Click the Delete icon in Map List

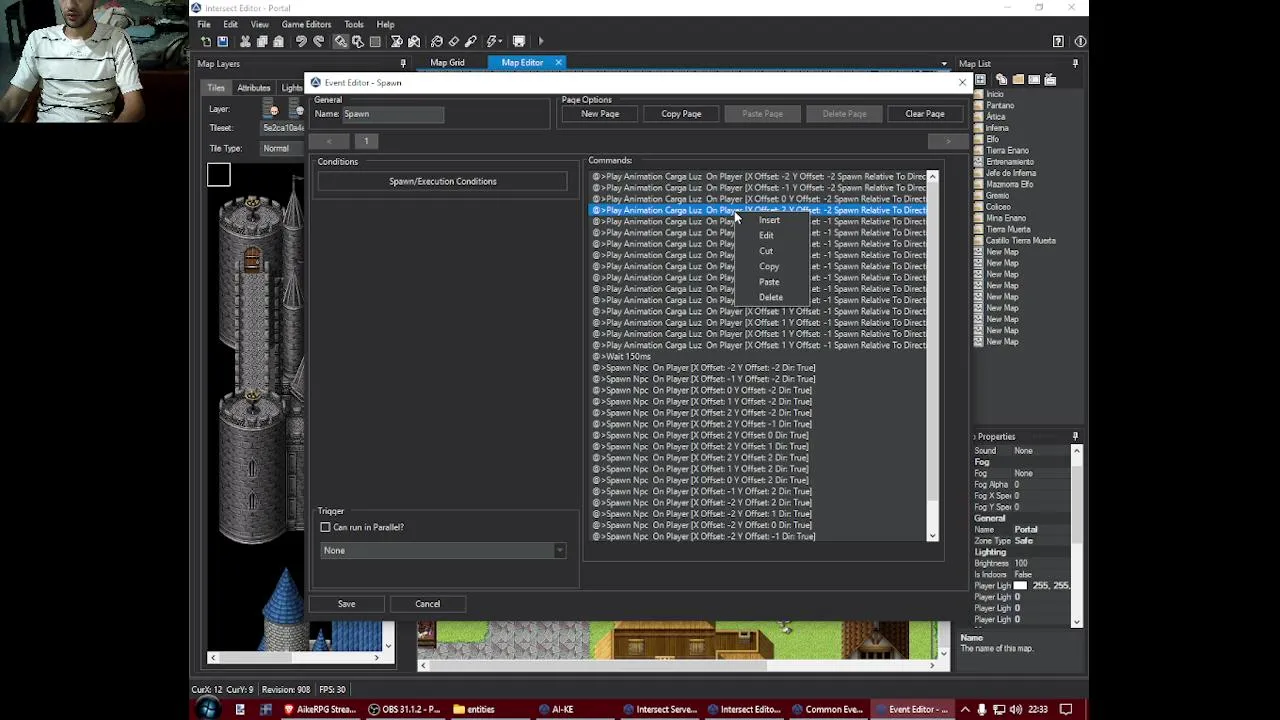click(1049, 80)
